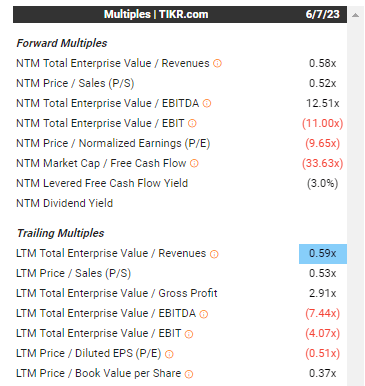Click the NTM Price / Sales (P/S) label
Screen dimensions: 365x386
pyautogui.click(x=75, y=83)
